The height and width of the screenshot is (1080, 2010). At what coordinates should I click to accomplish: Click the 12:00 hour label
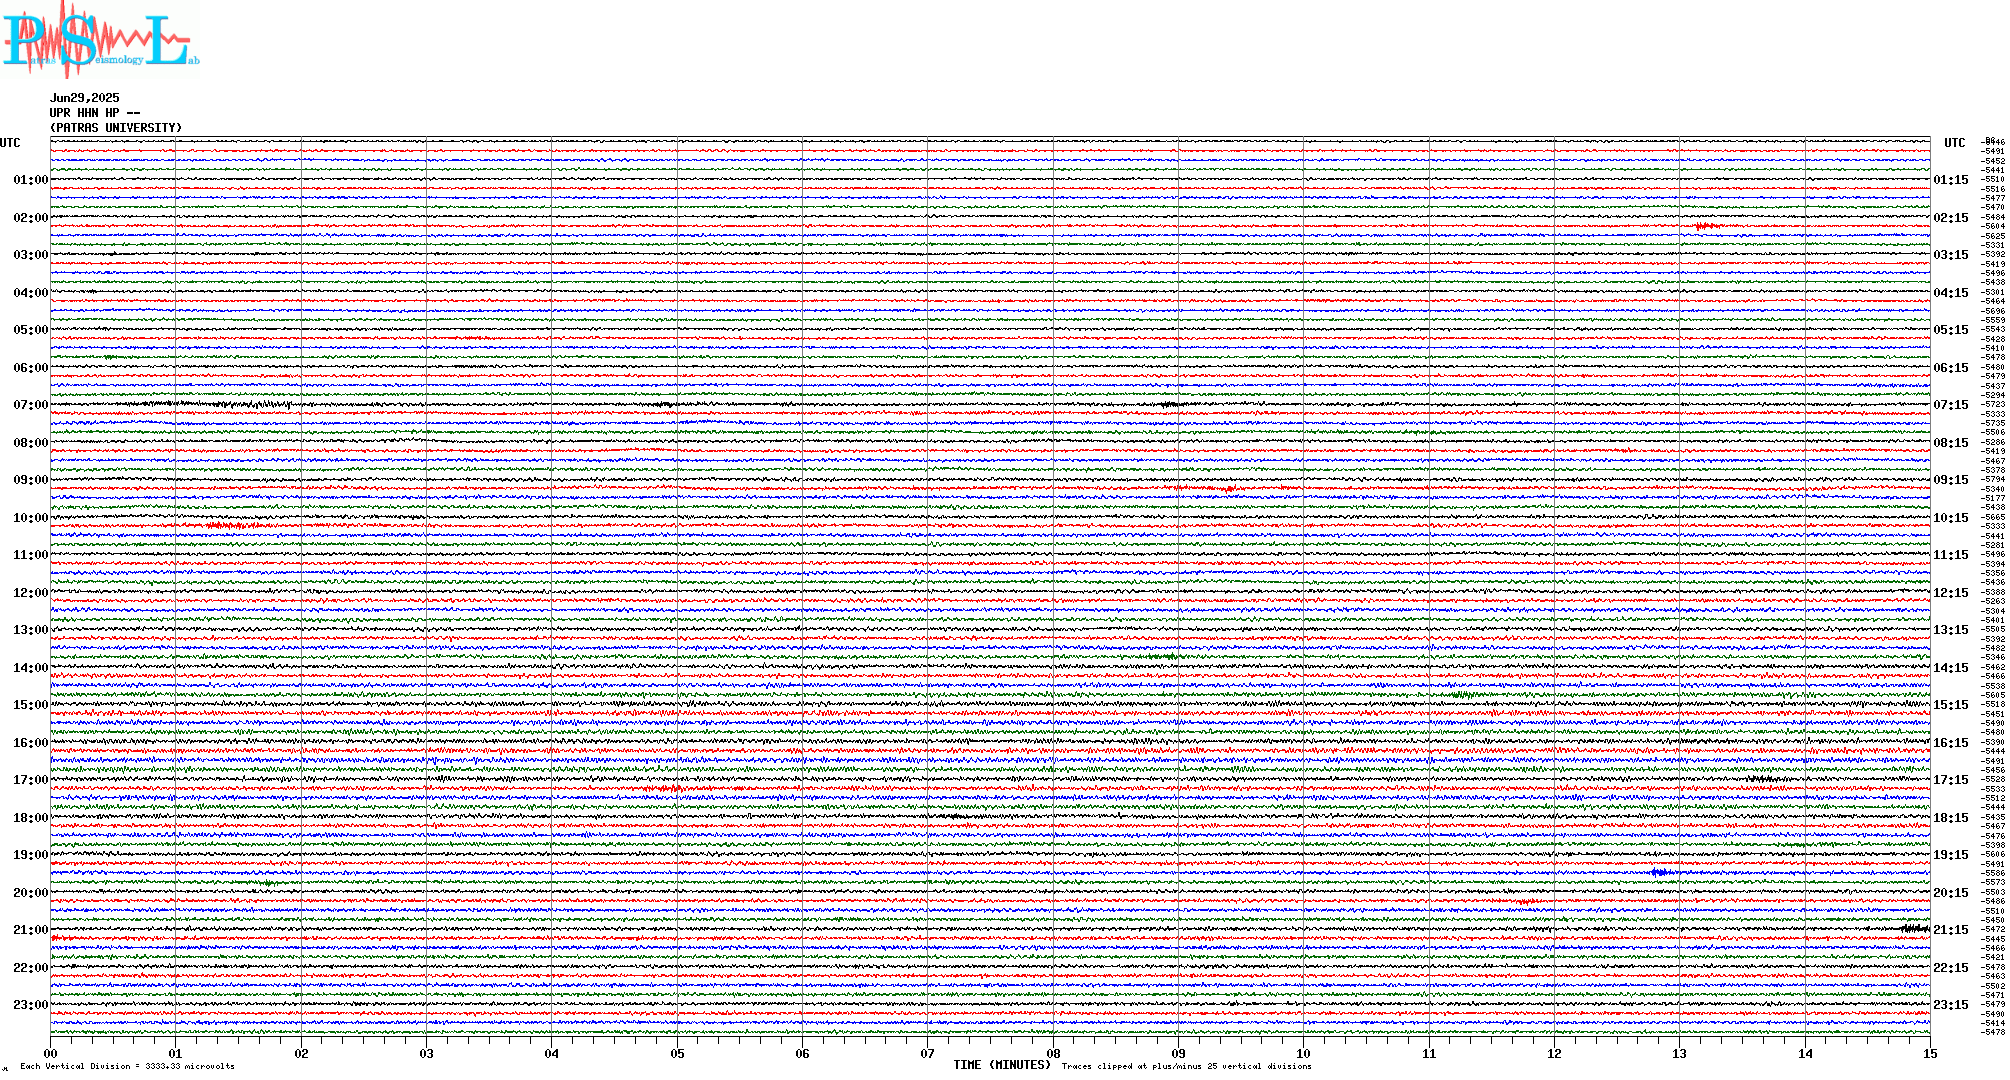click(30, 593)
